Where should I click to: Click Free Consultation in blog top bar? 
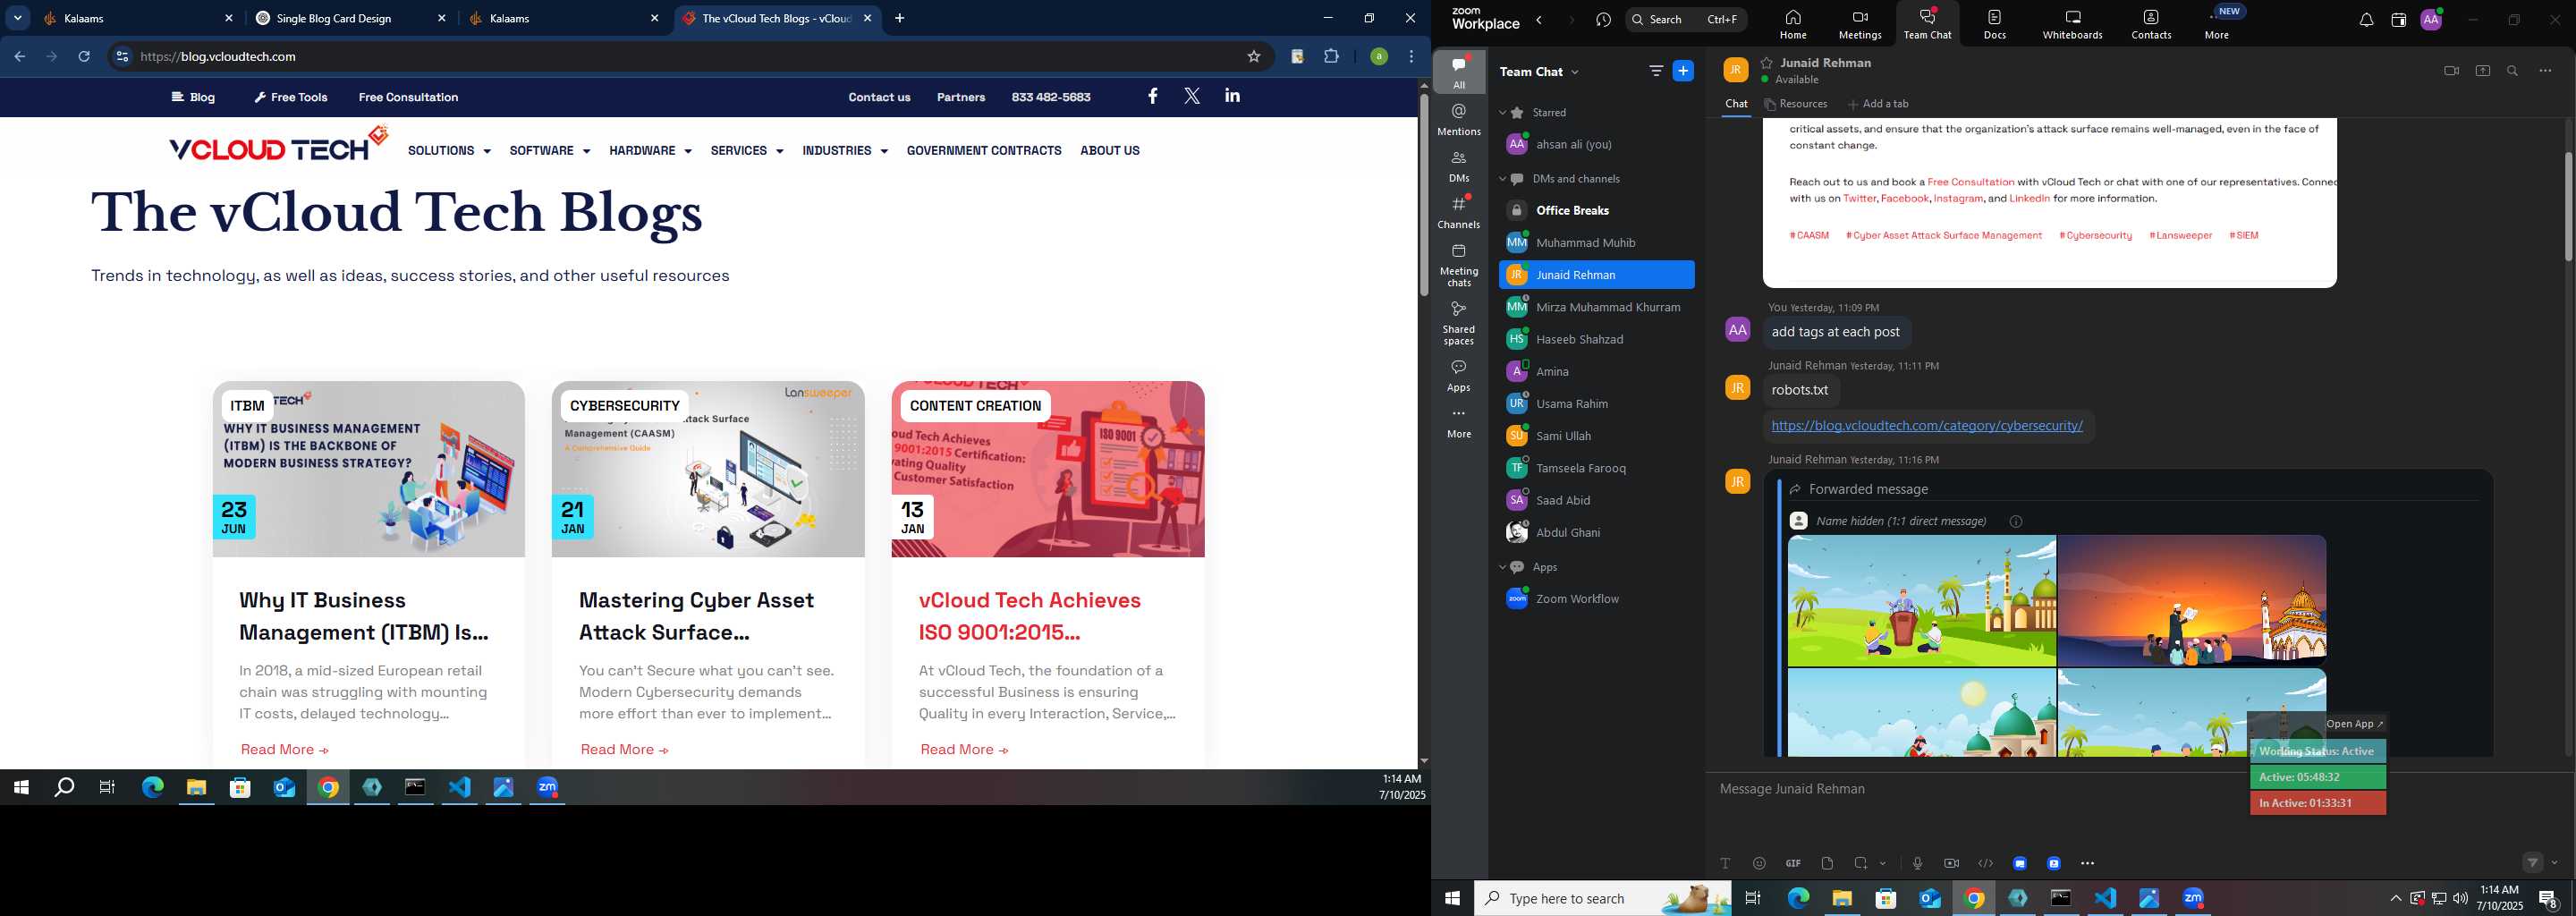point(408,97)
